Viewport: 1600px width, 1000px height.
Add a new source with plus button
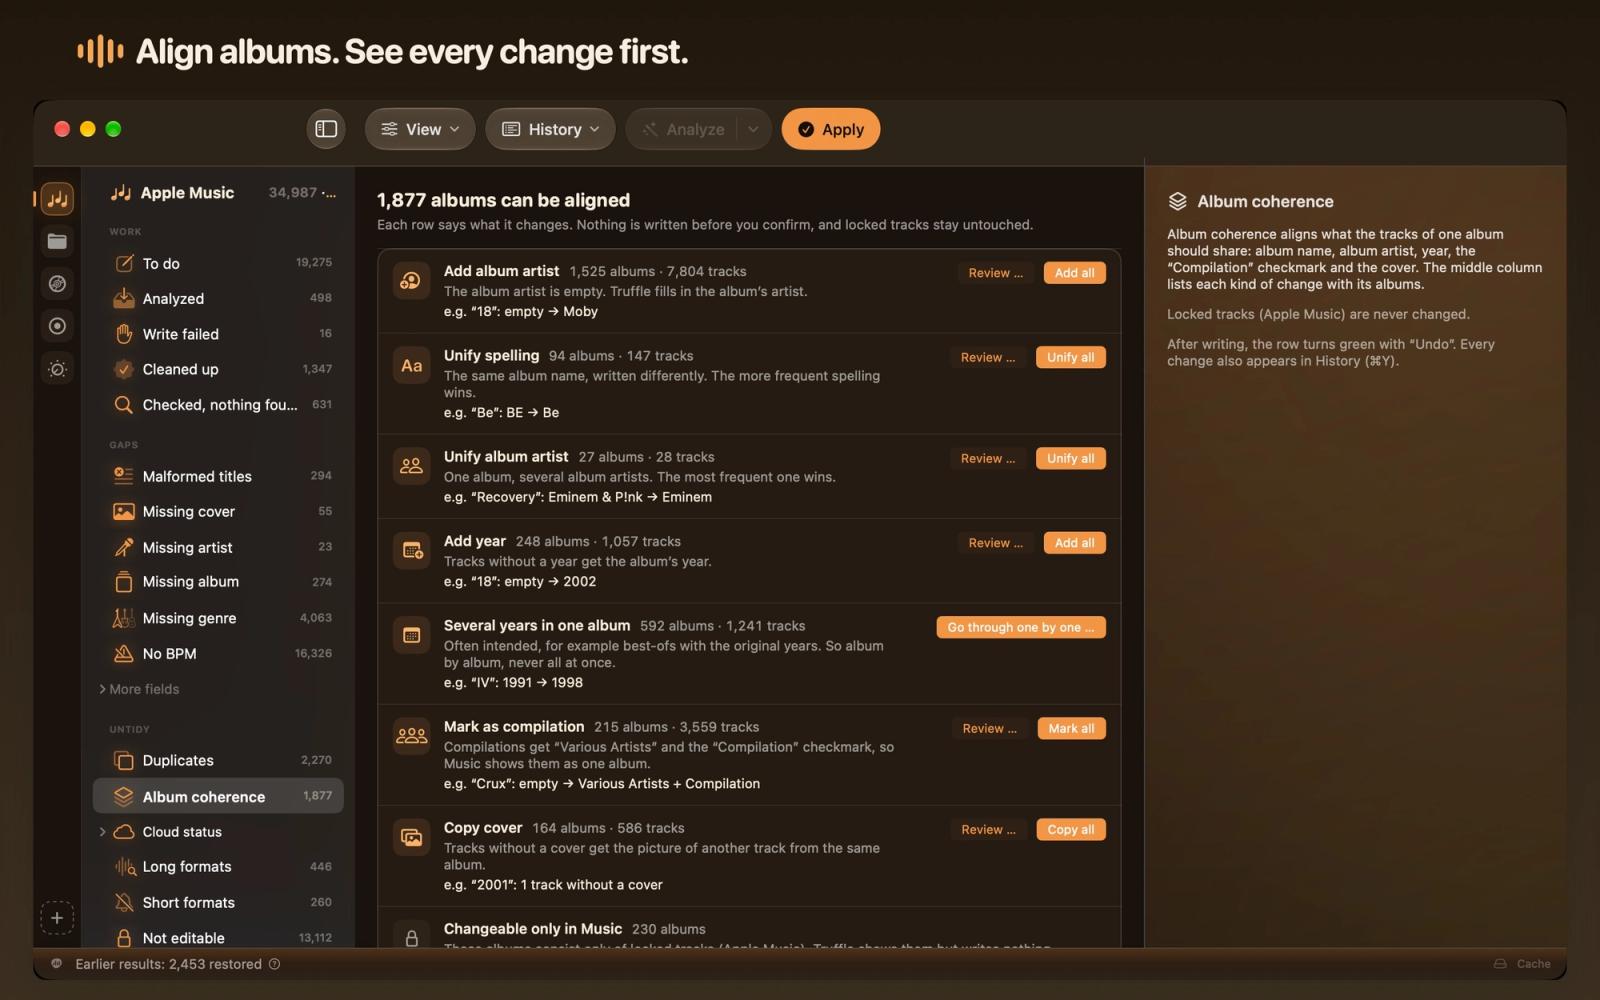click(57, 918)
